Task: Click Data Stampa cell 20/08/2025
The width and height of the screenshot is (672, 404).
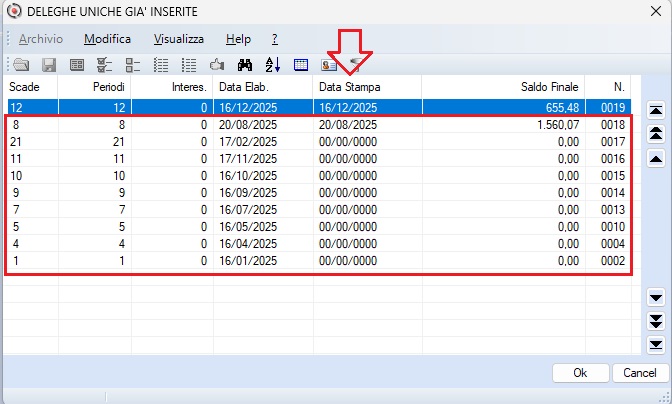Action: (x=348, y=125)
